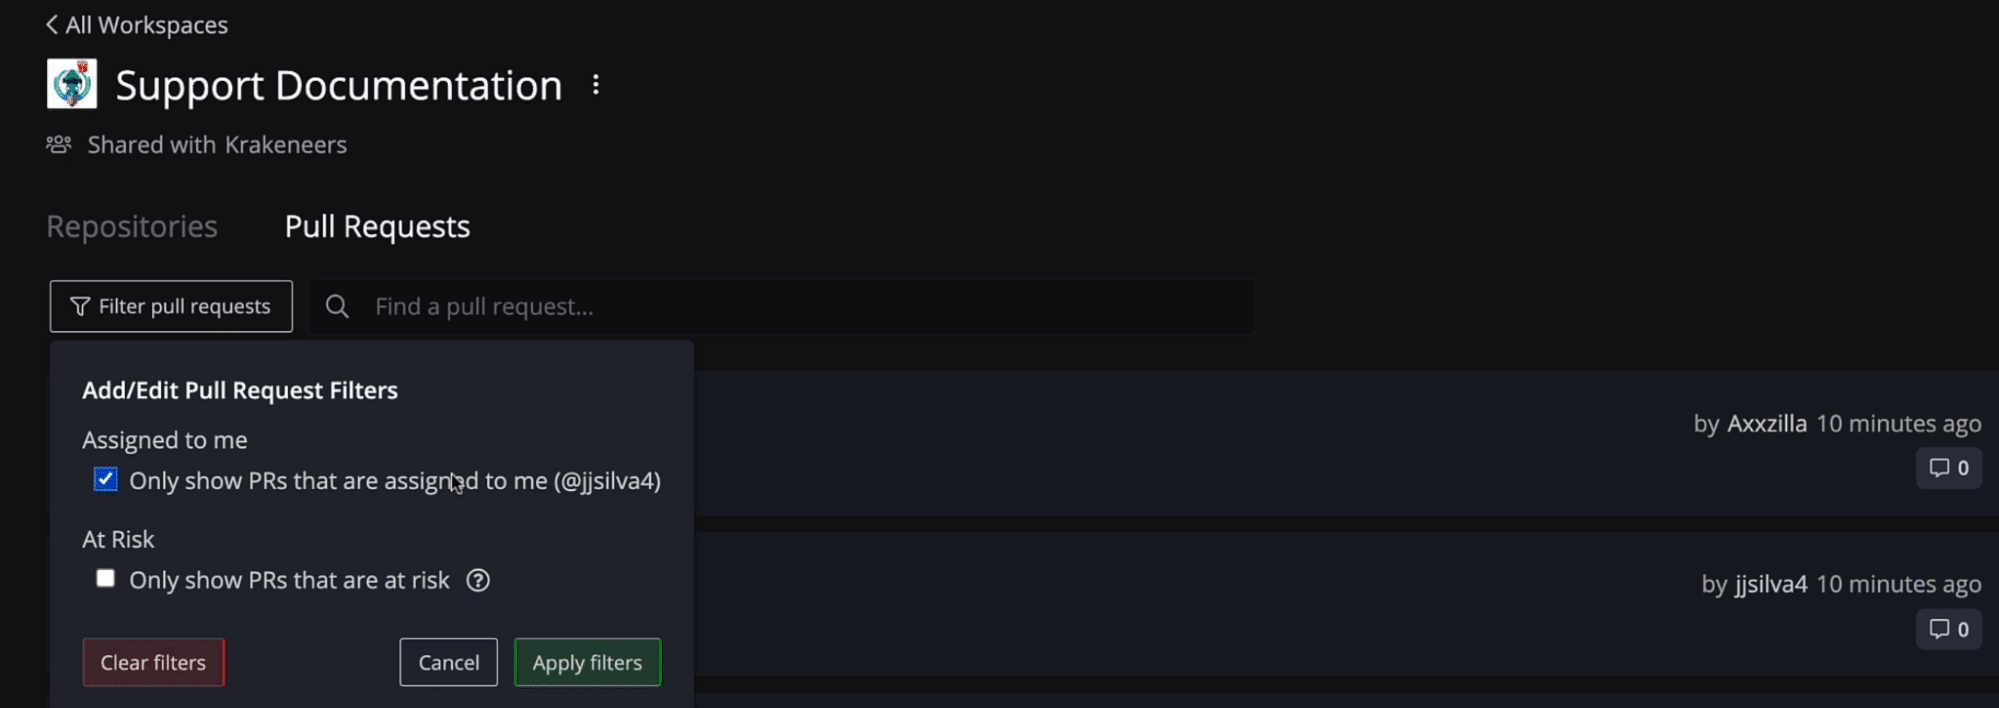Cancel the filter dialog
1999x708 pixels.
click(448, 662)
